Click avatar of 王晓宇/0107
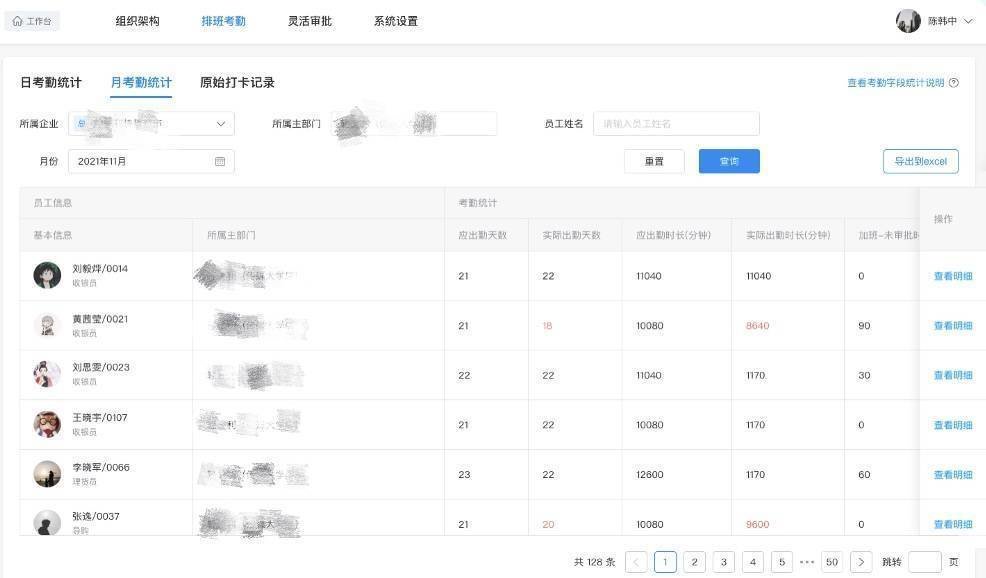The height and width of the screenshot is (578, 986). pyautogui.click(x=47, y=425)
